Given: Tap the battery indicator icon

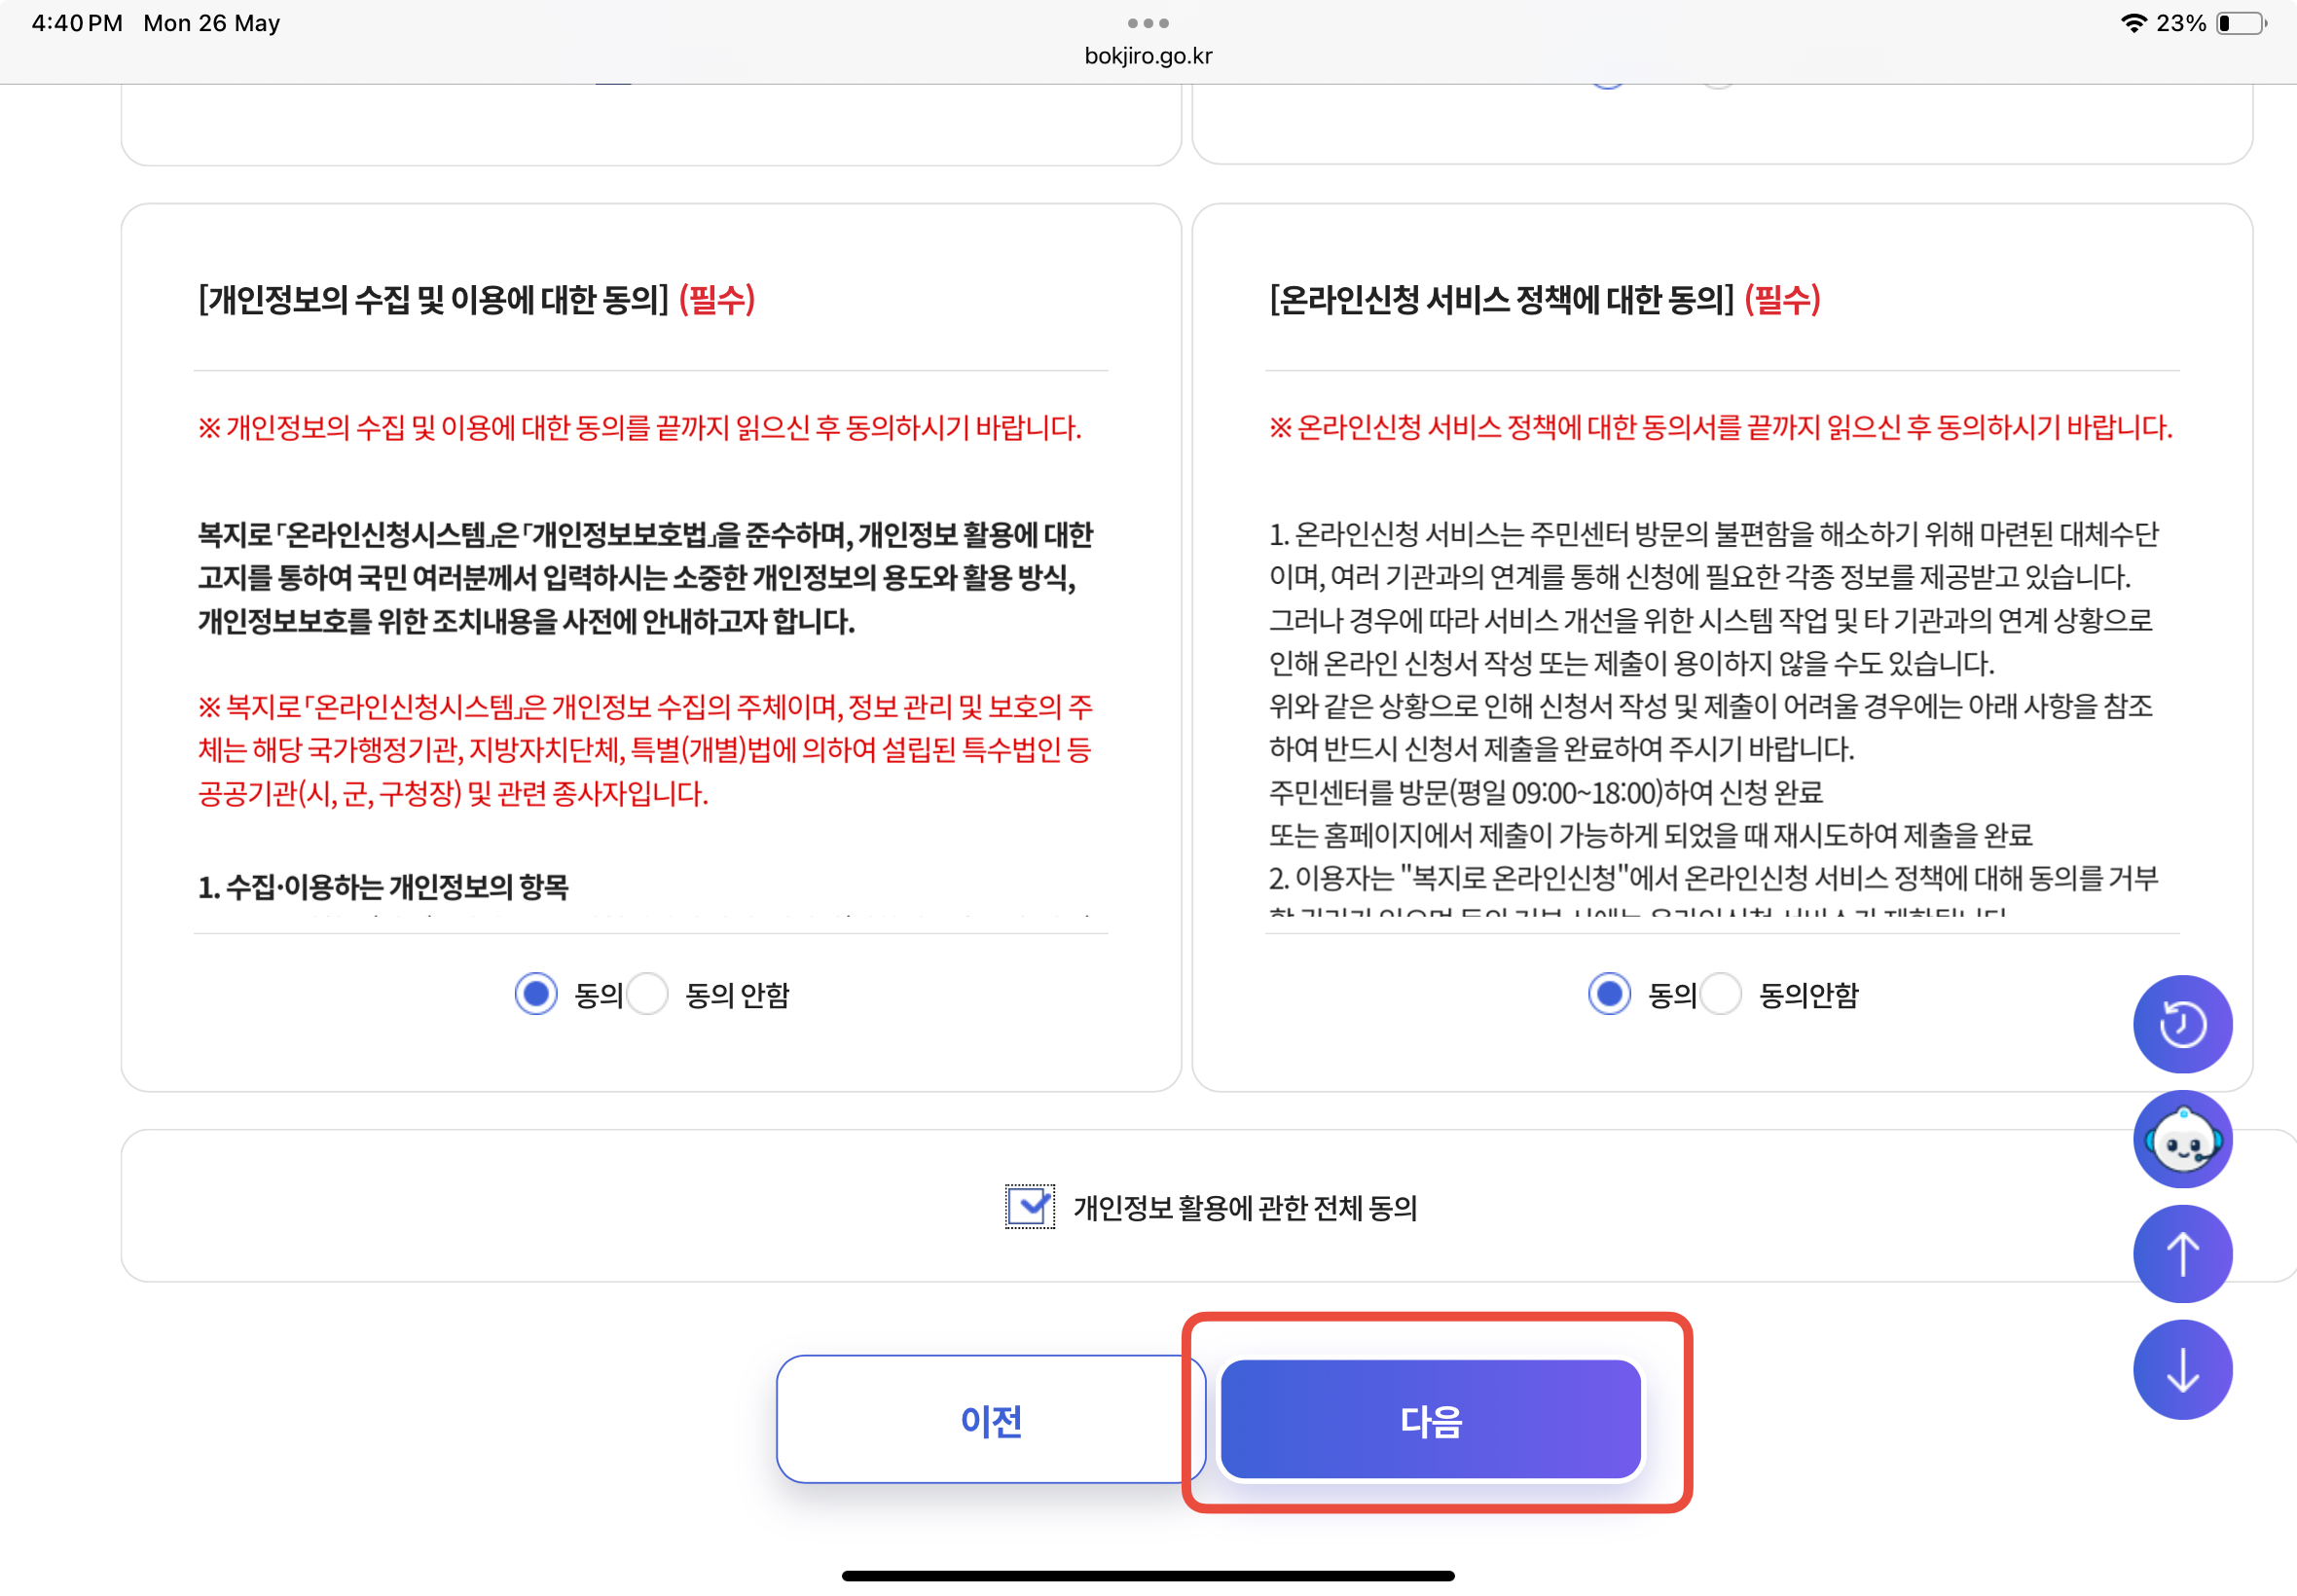Looking at the screenshot, I should (x=2240, y=23).
